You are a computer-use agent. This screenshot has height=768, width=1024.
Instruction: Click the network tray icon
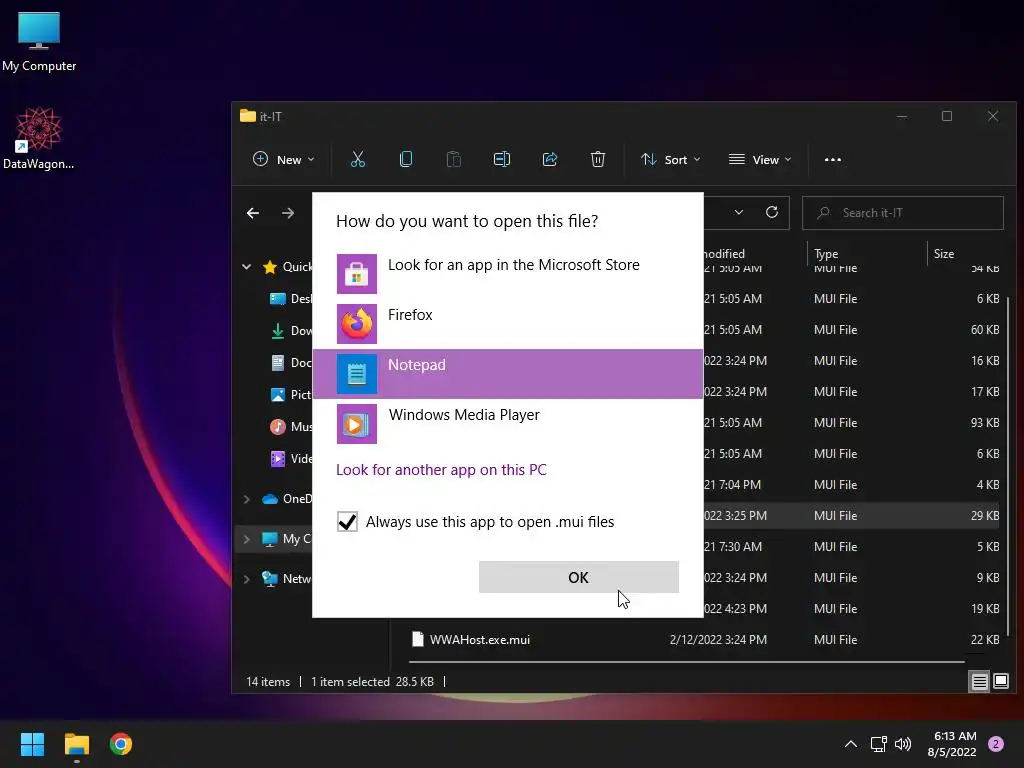point(878,744)
